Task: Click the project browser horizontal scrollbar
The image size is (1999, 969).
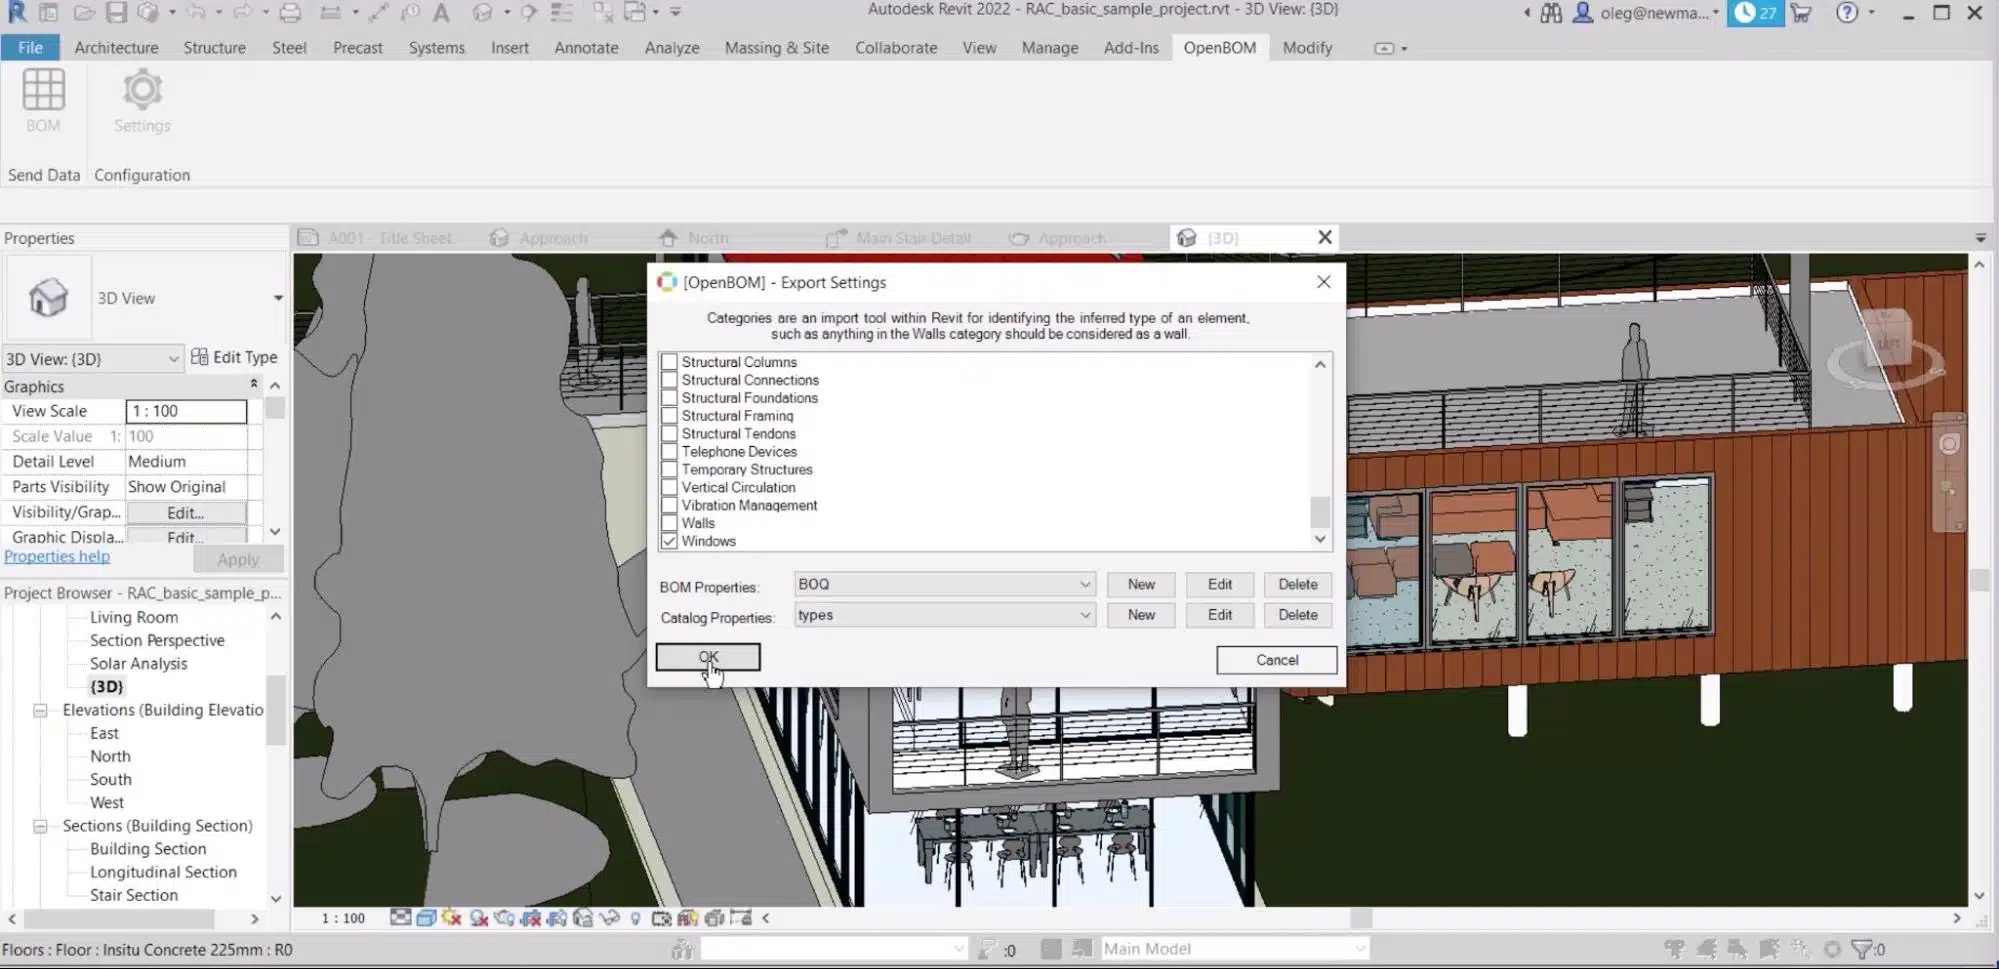Action: (x=118, y=918)
